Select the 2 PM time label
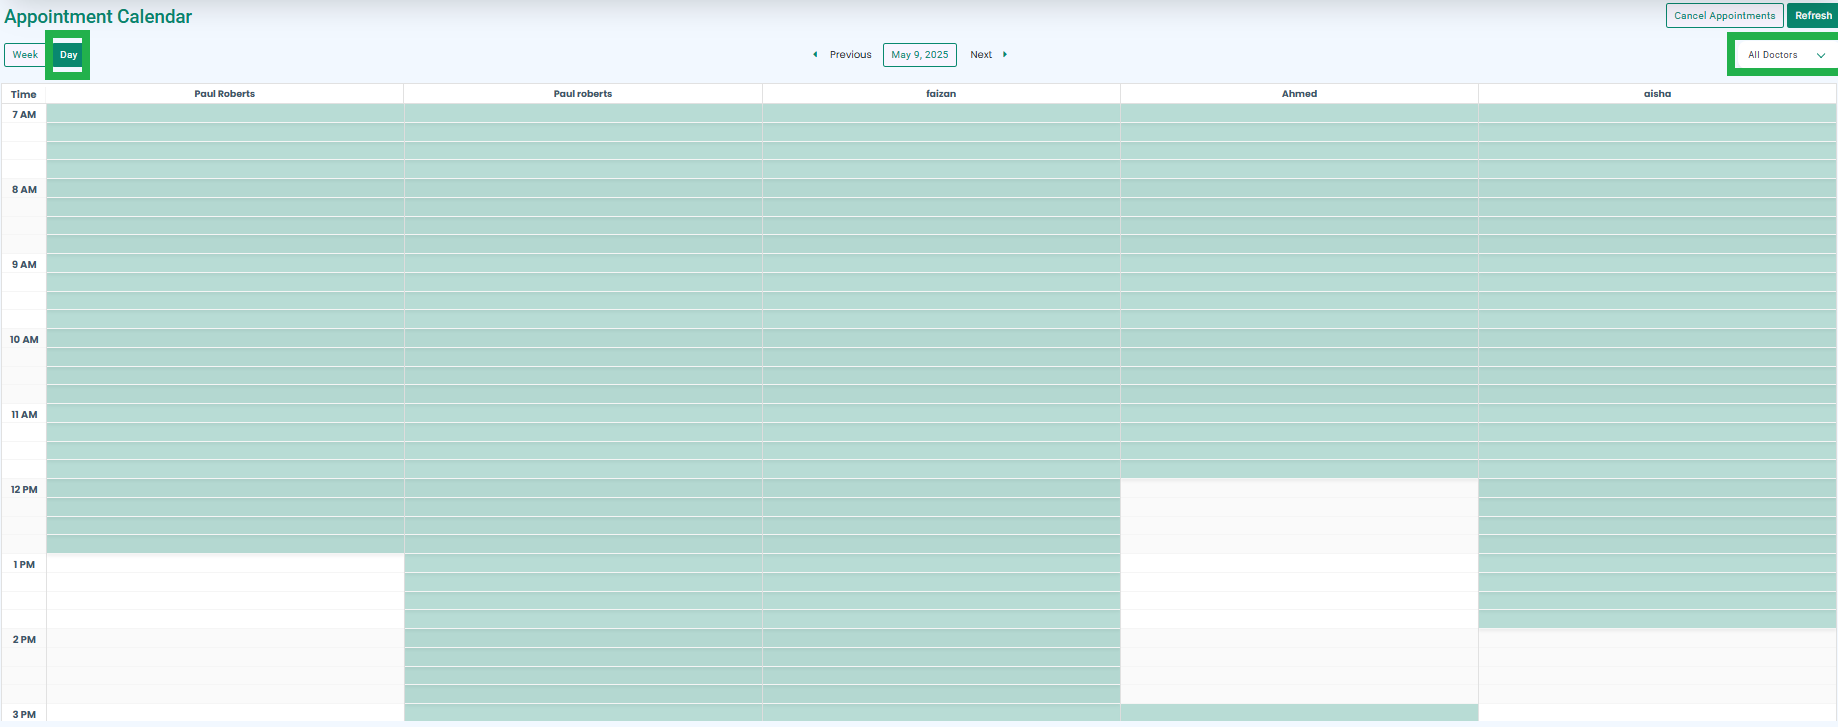 point(24,640)
